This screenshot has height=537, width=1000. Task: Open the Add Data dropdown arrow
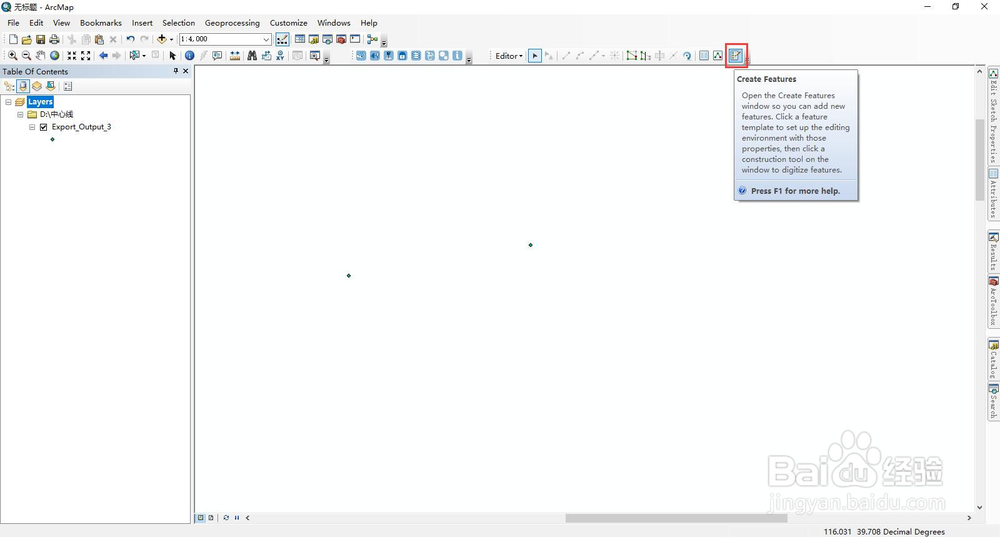[171, 40]
